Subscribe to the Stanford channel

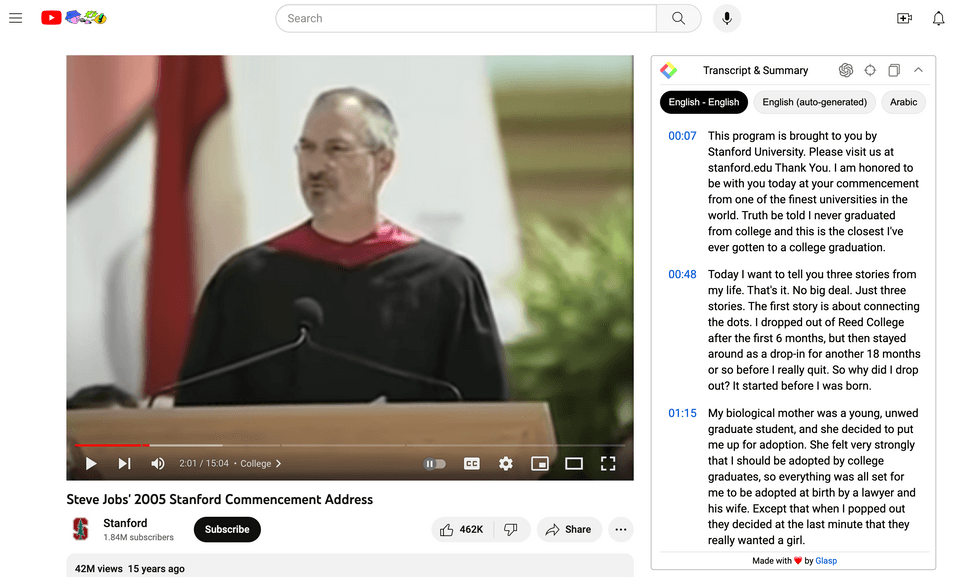(x=227, y=530)
